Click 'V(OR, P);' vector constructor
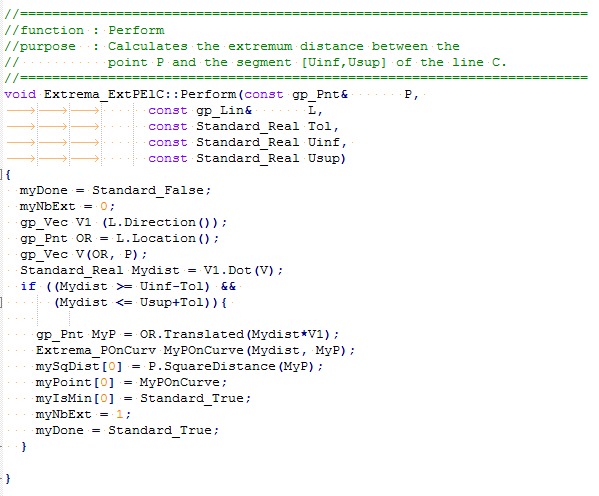This screenshot has width=599, height=496. (x=111, y=254)
